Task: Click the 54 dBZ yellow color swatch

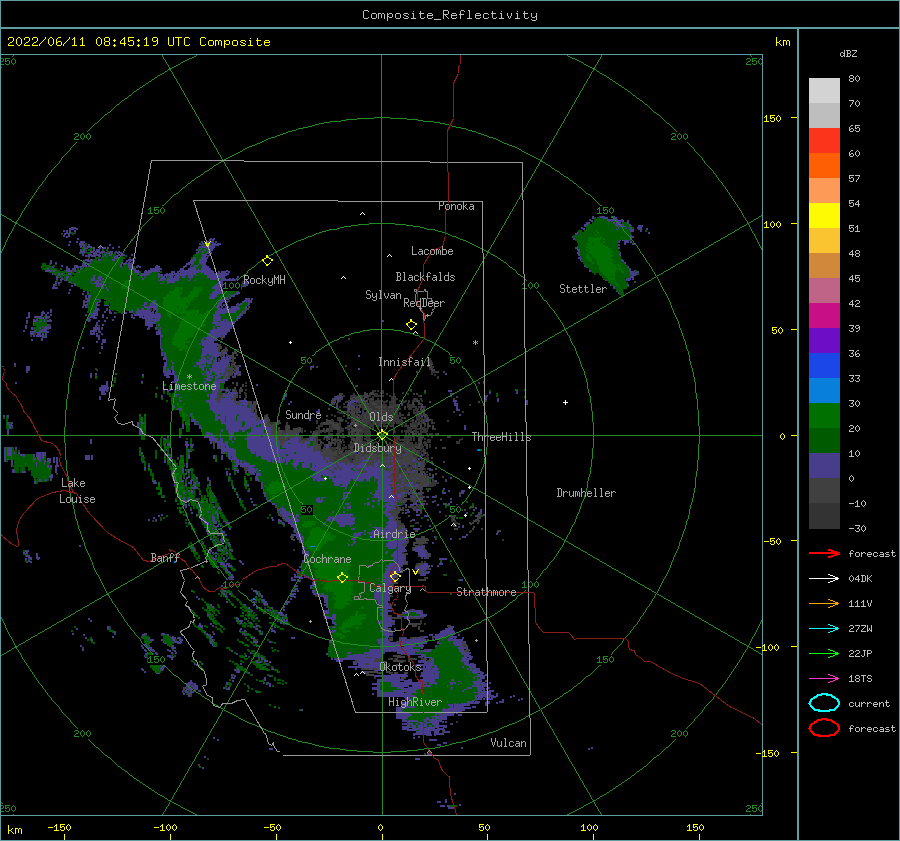Action: [824, 215]
